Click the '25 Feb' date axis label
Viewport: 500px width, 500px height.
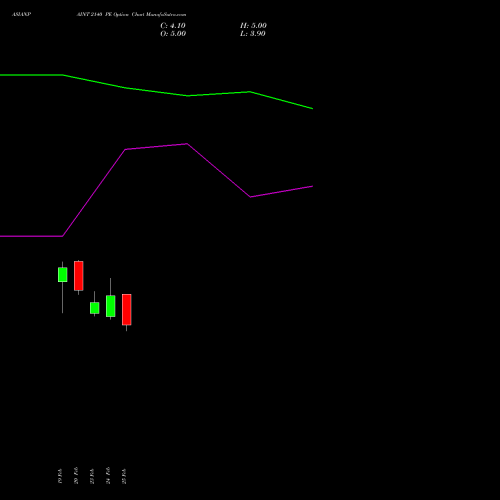pyautogui.click(x=124, y=476)
